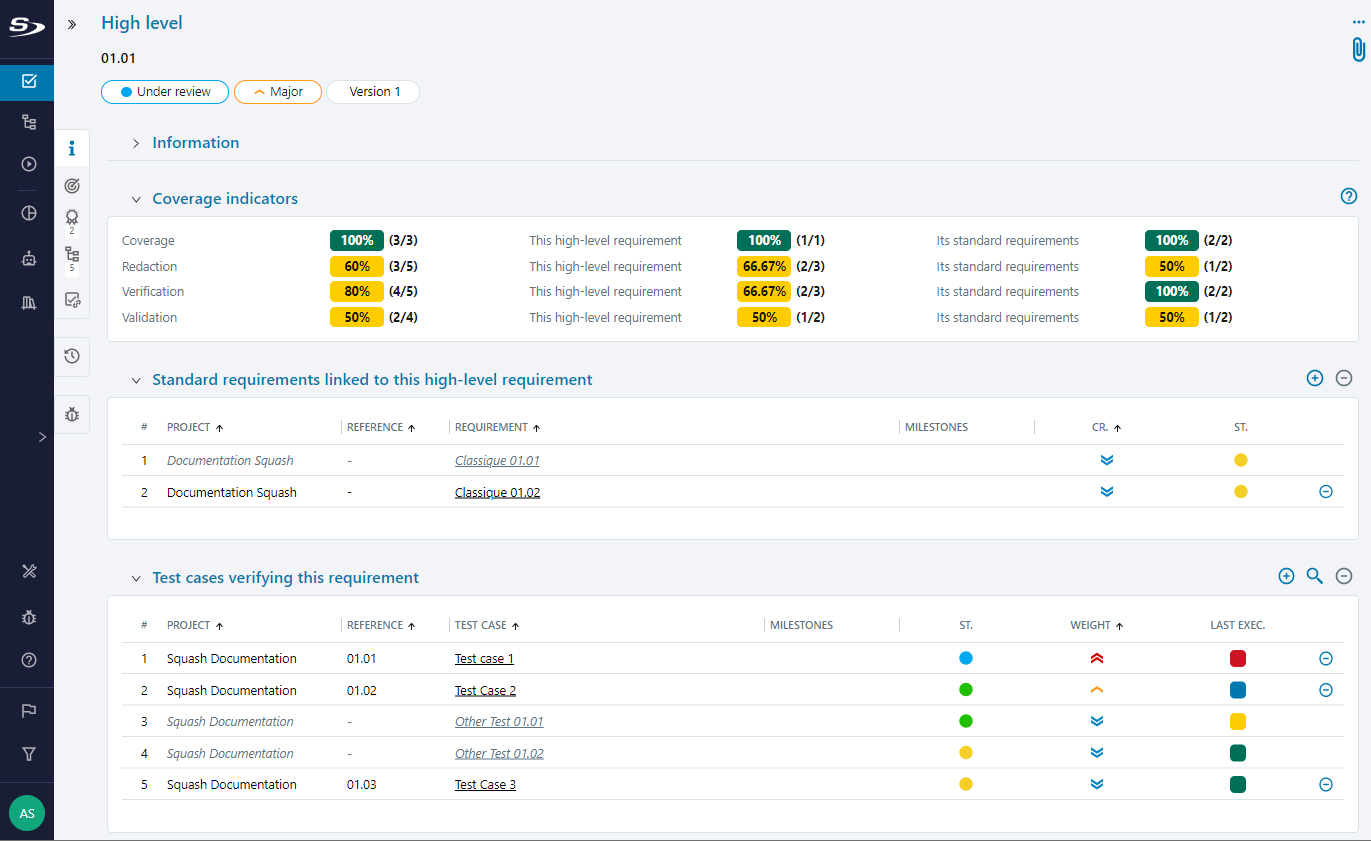Add a test case with plus icon

point(1286,576)
